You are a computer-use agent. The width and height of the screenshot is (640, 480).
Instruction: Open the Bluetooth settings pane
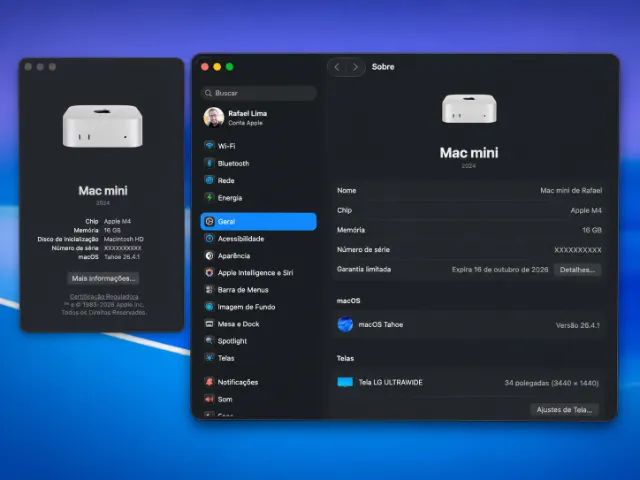tap(259, 163)
